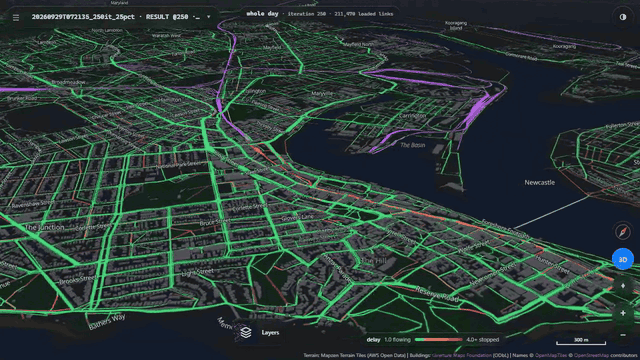This screenshot has width=640, height=360.
Task: Toggle the blue 3D view button
Action: click(623, 259)
